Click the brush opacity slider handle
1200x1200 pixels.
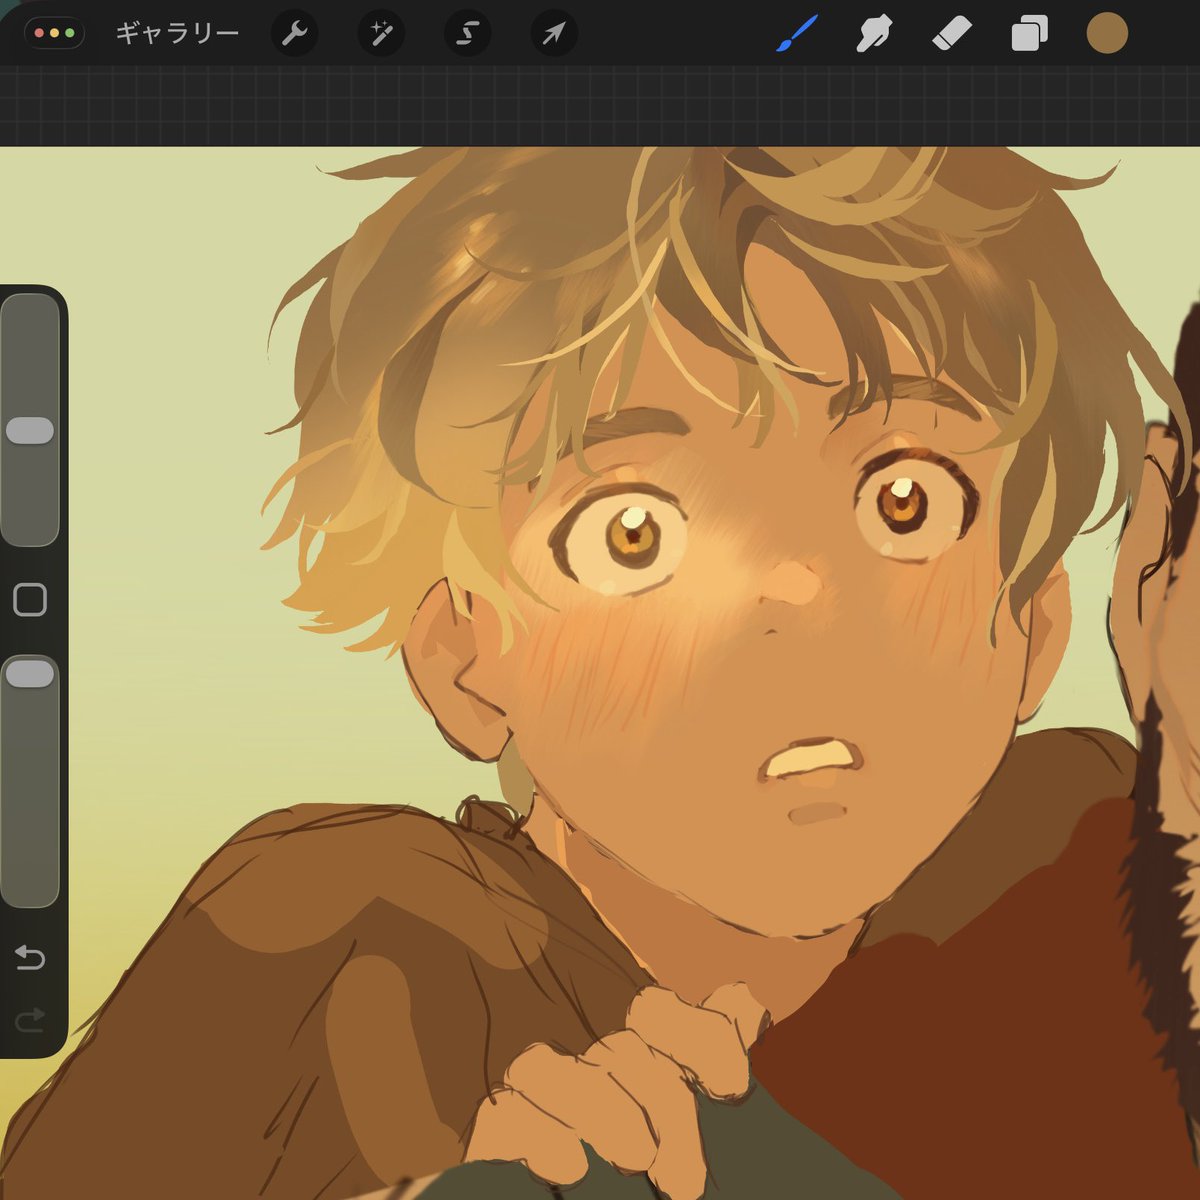pyautogui.click(x=30, y=674)
